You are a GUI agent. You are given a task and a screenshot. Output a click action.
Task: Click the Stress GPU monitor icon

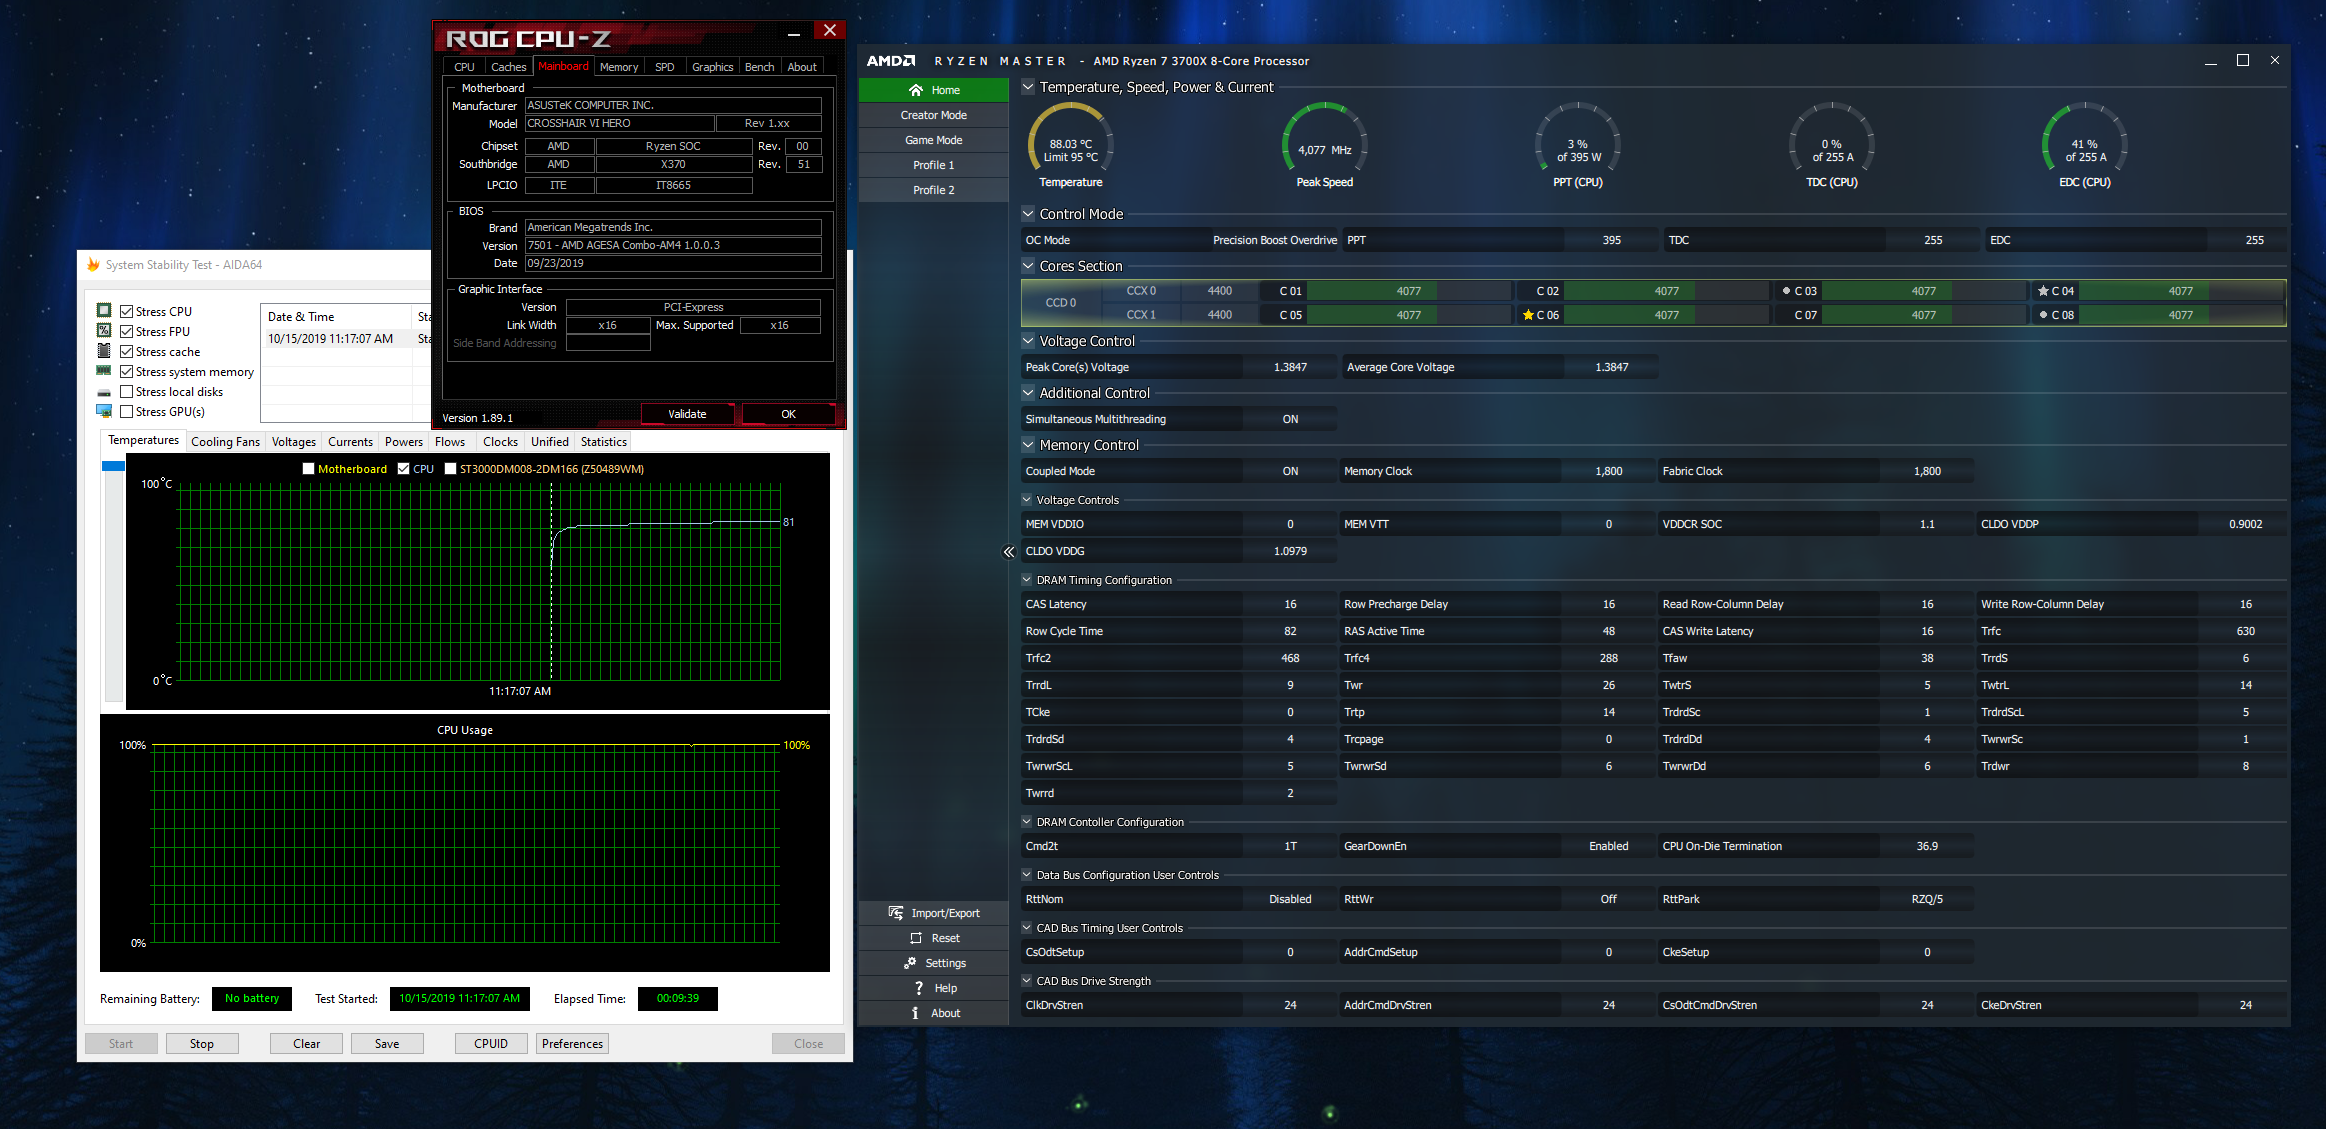(x=104, y=411)
